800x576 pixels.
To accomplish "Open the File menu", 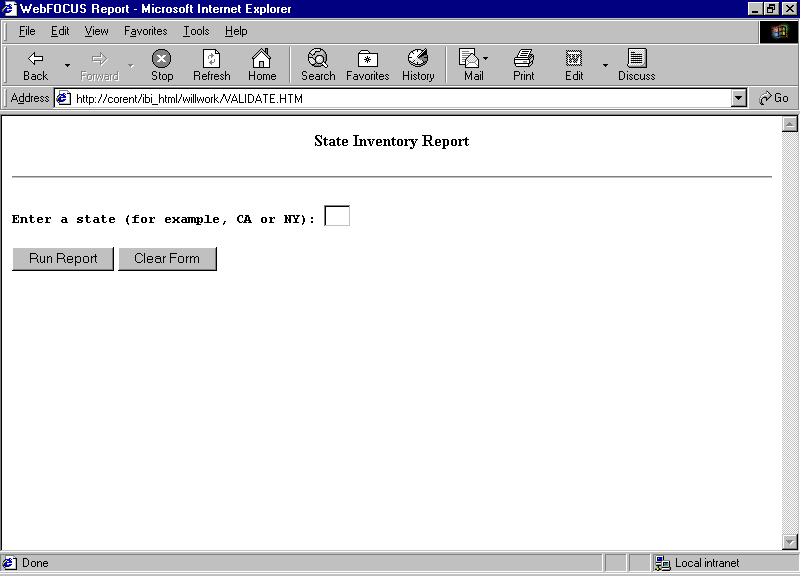I will pos(27,31).
